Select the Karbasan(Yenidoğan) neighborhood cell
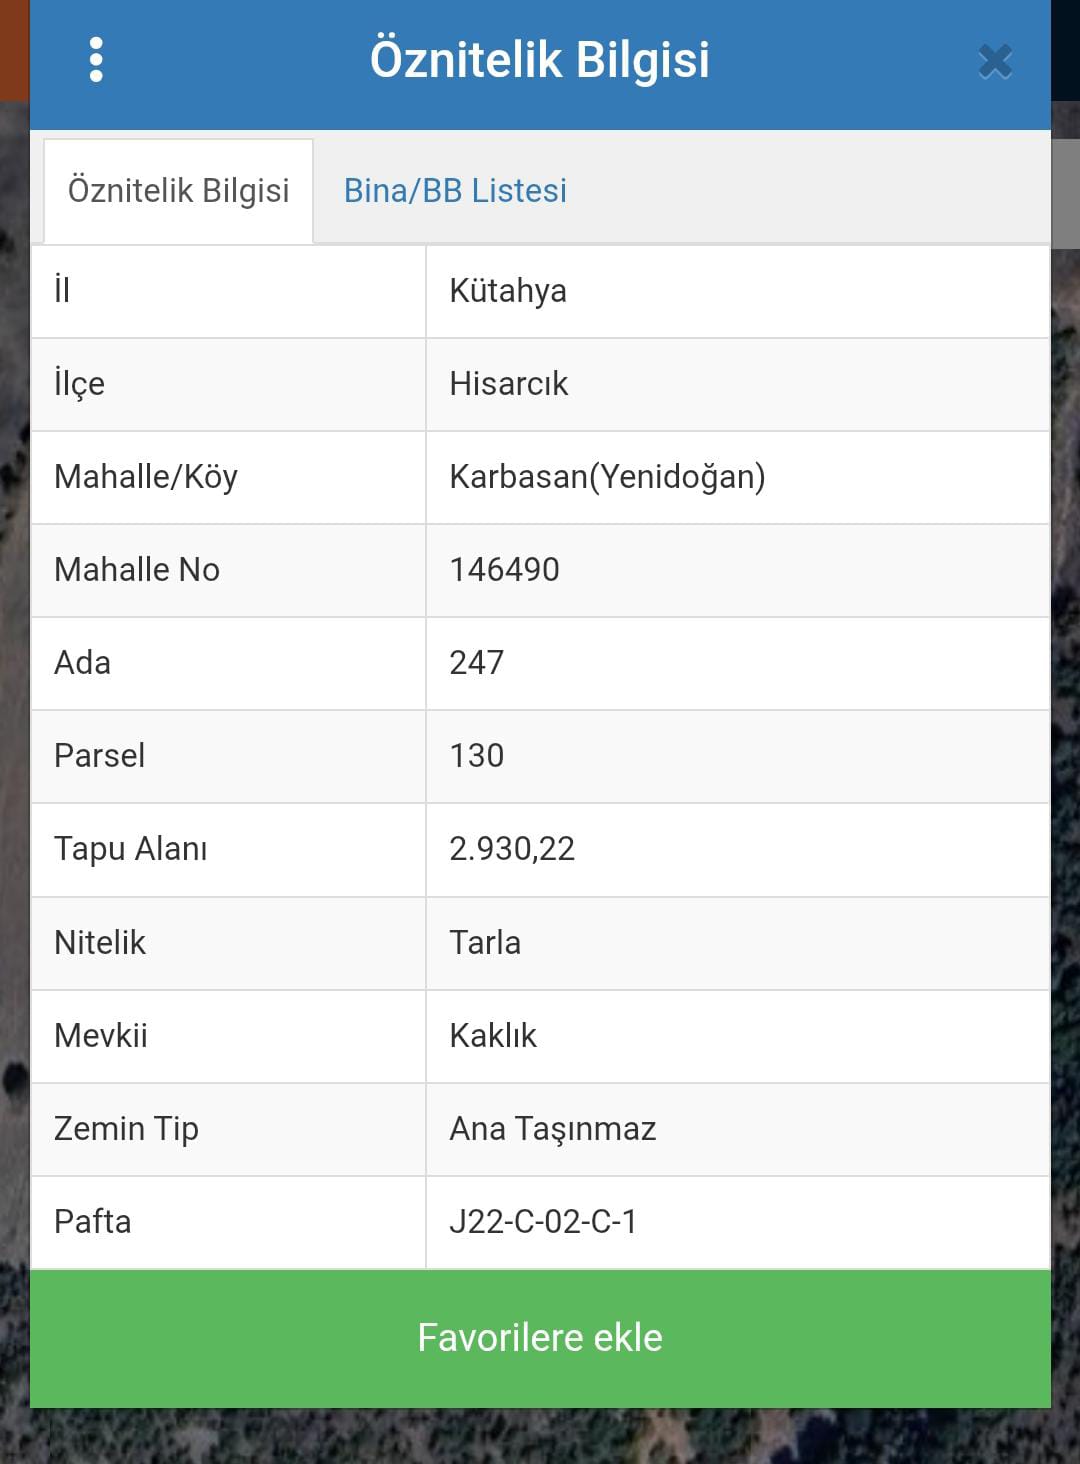This screenshot has width=1080, height=1464. click(x=737, y=477)
